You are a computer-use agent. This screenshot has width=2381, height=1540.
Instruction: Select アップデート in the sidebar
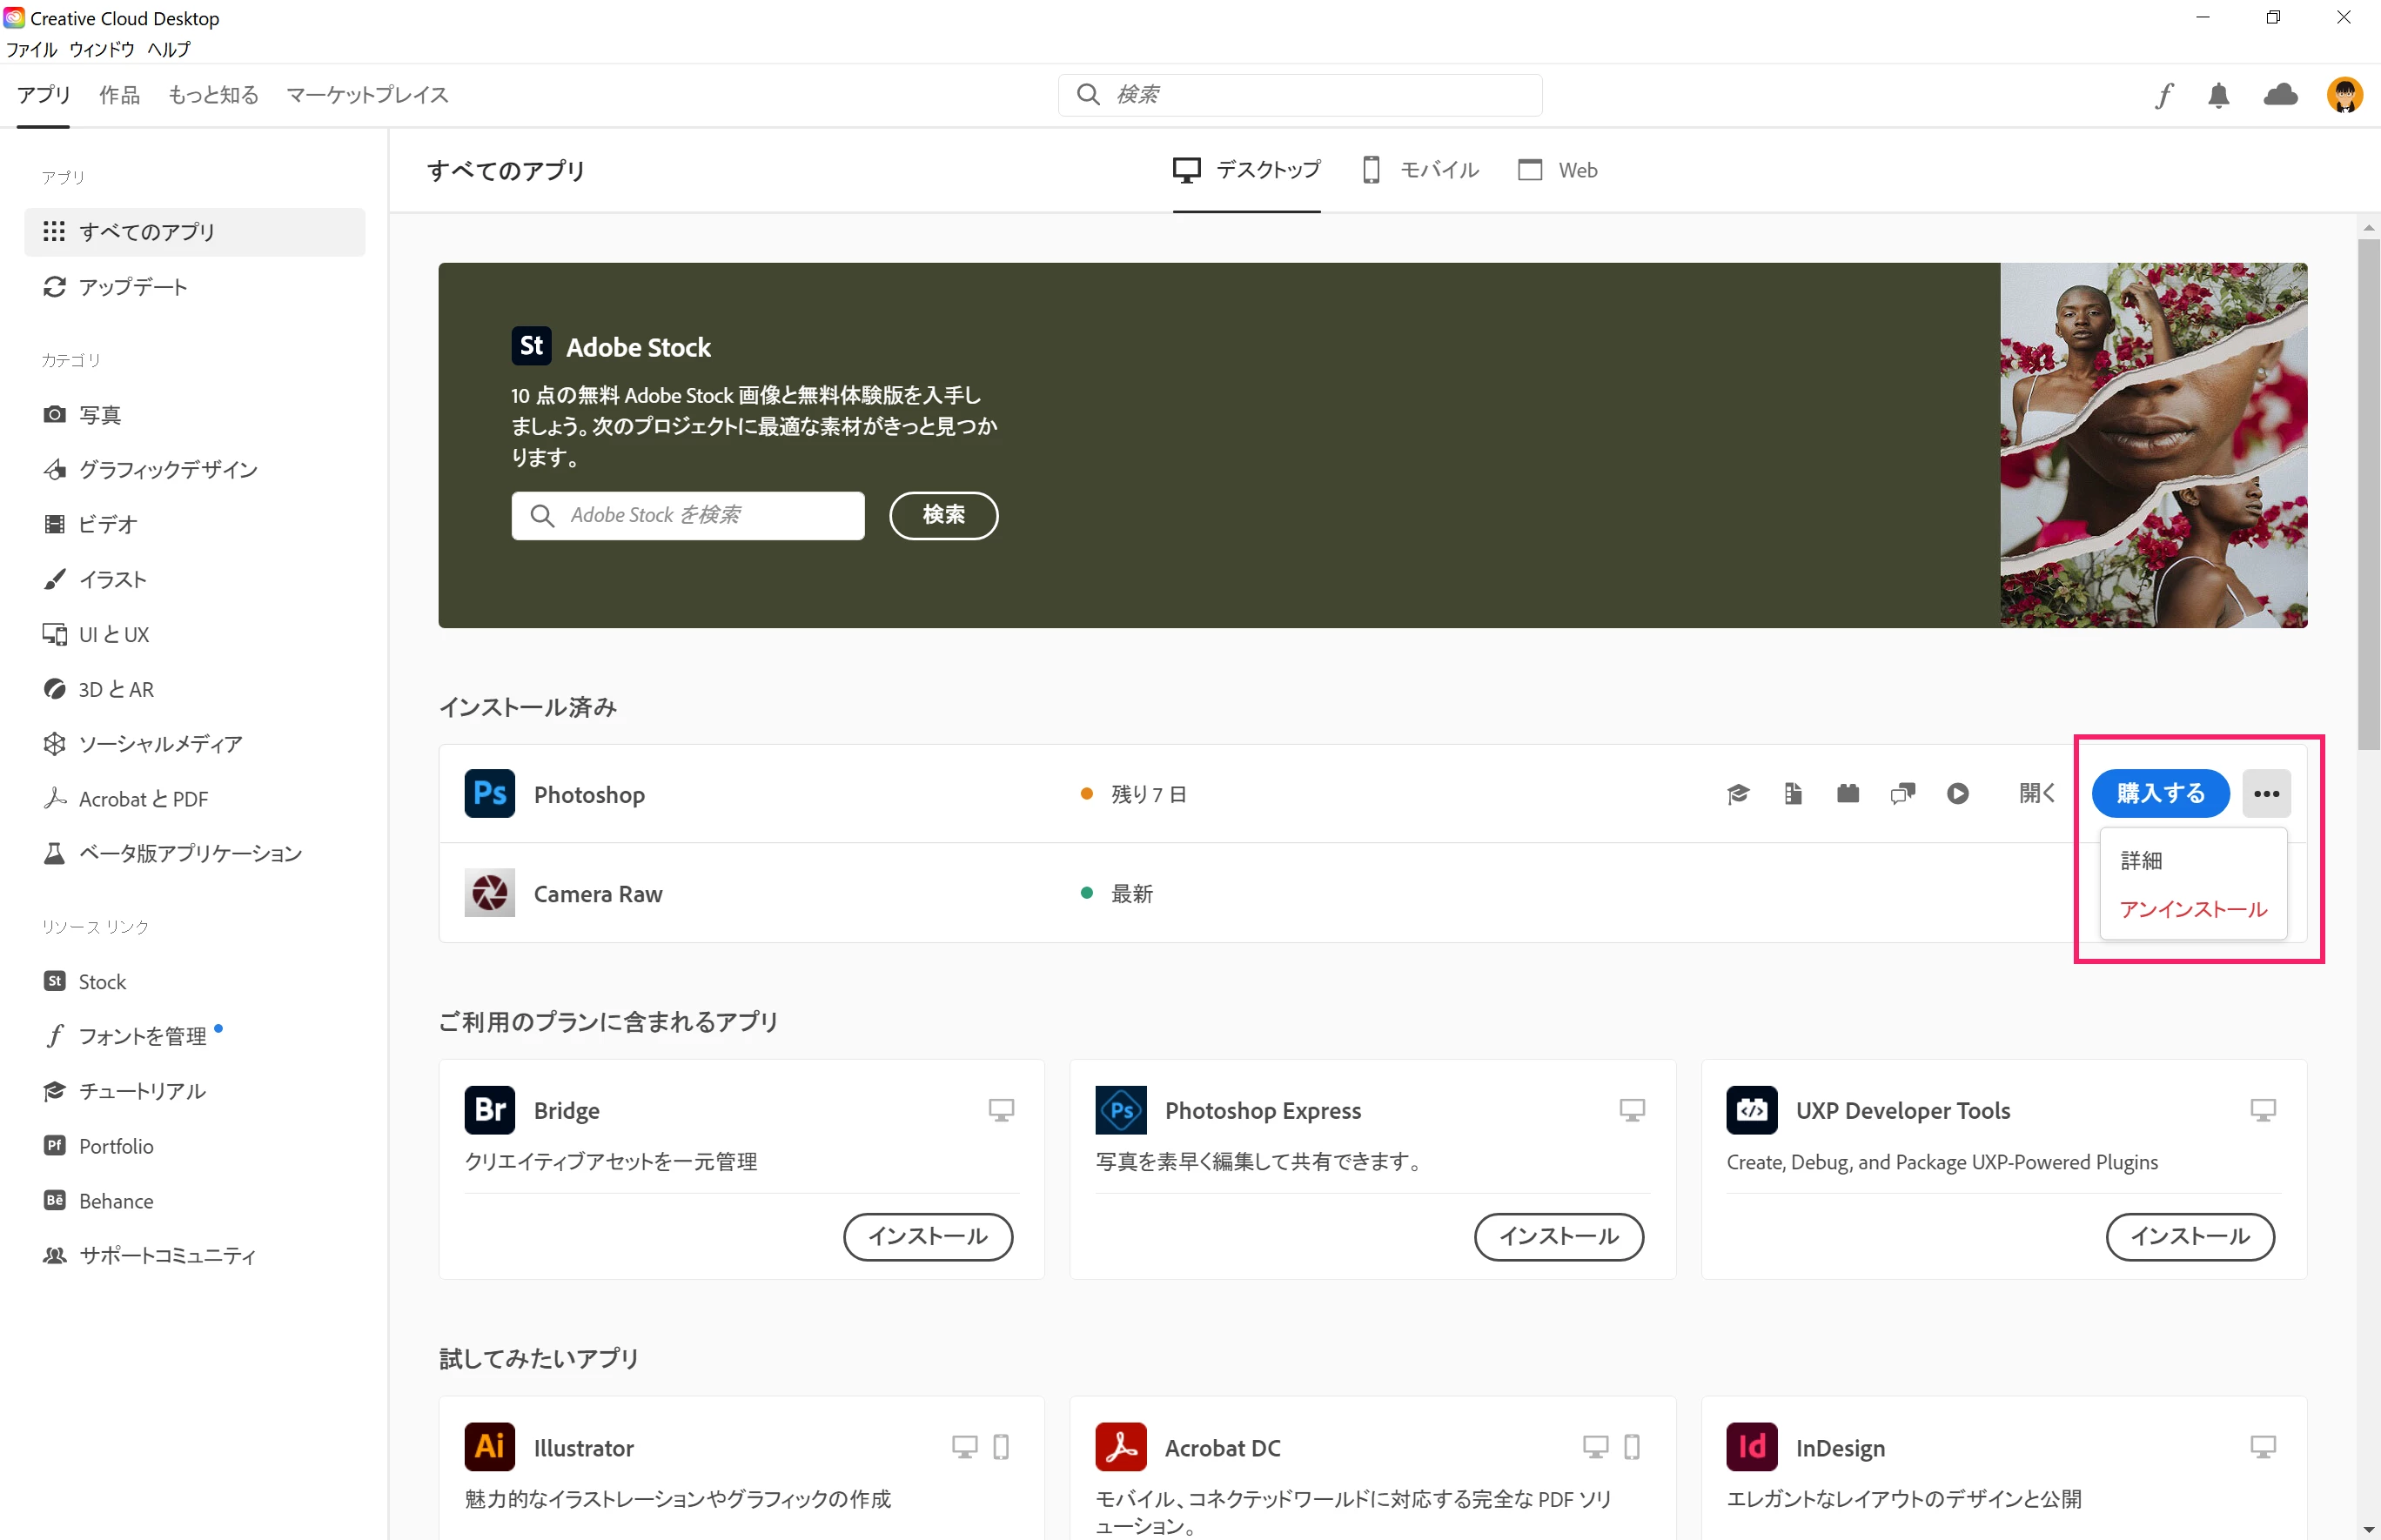(x=132, y=287)
